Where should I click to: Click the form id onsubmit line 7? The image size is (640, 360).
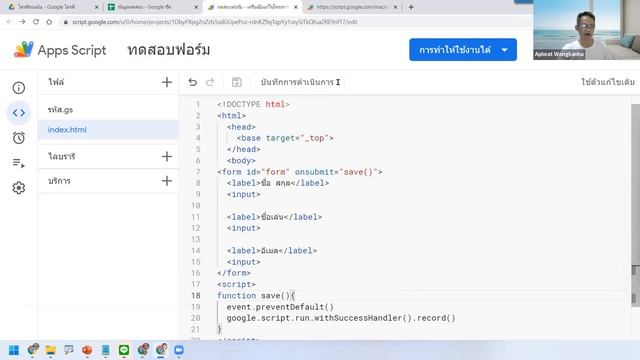point(300,172)
